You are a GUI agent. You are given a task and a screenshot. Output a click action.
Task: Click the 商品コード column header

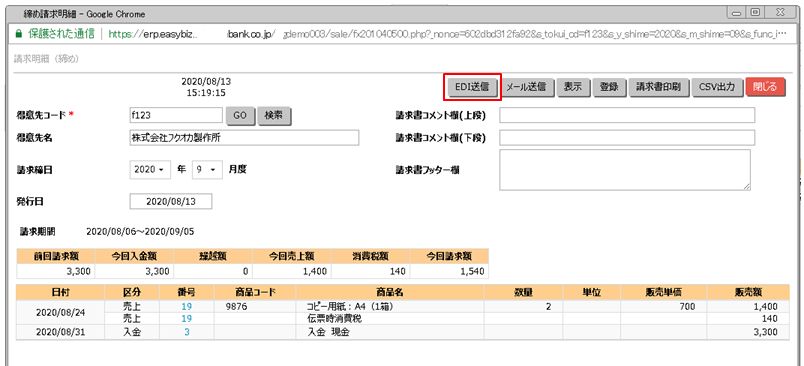tap(255, 293)
